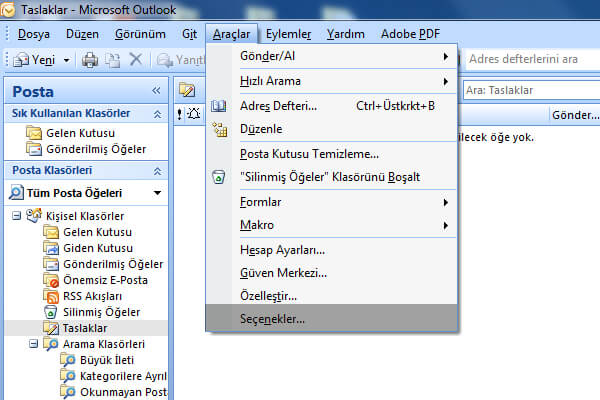The image size is (600, 400).
Task: Collapse Sık Kullanılan Klasörler section
Action: pyautogui.click(x=157, y=114)
